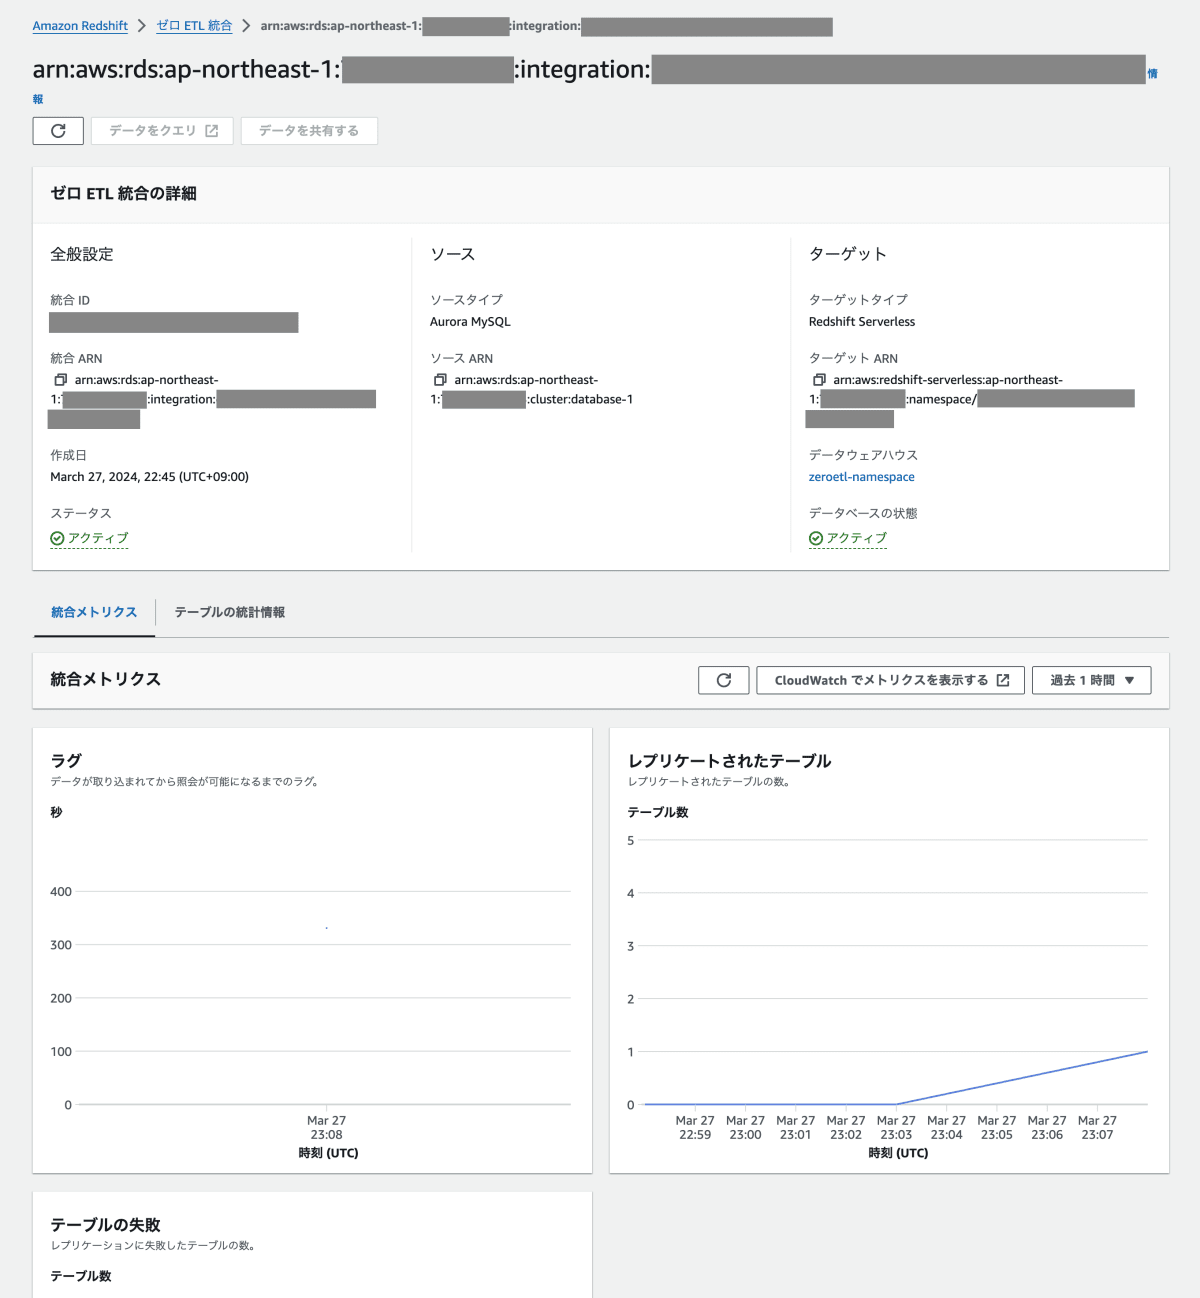This screenshot has width=1200, height=1298.
Task: Click the Mar 27 22:59 axis label
Action: tap(695, 1128)
